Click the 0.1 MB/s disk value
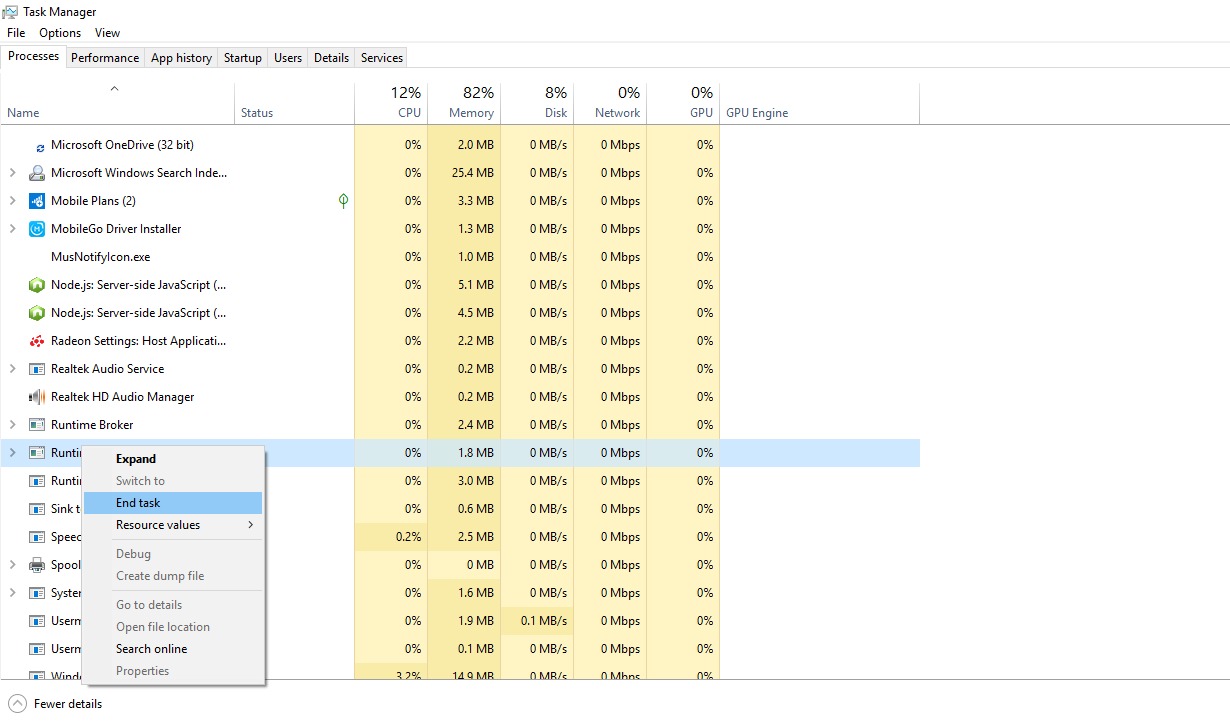Screen dimensions: 1230x721 pos(544,621)
